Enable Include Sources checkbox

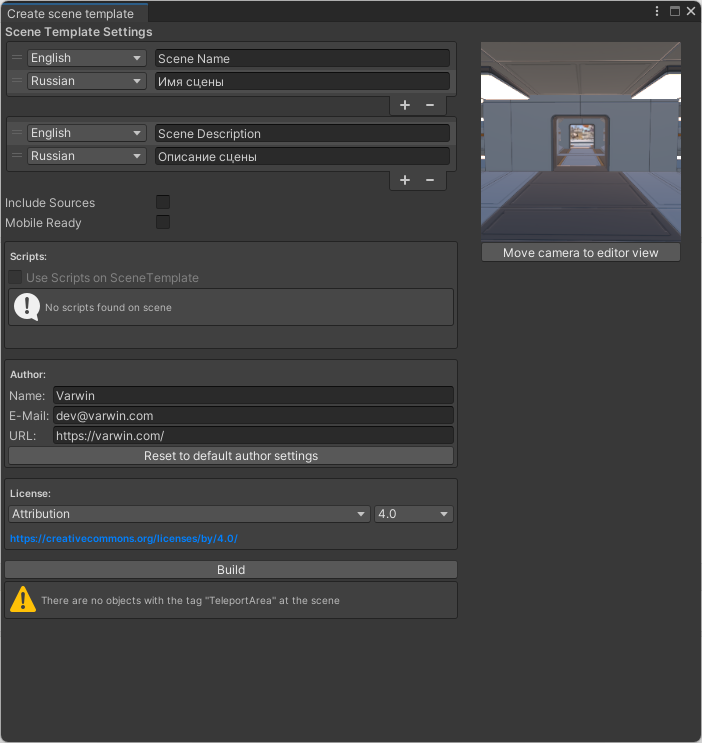coord(163,202)
